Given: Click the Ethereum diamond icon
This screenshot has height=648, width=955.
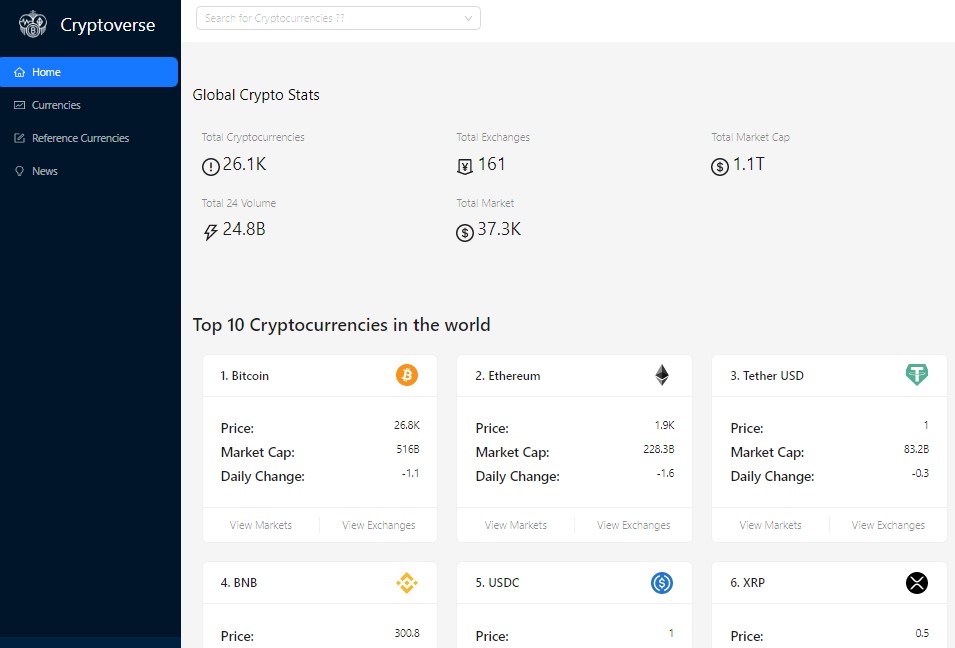Looking at the screenshot, I should point(662,376).
